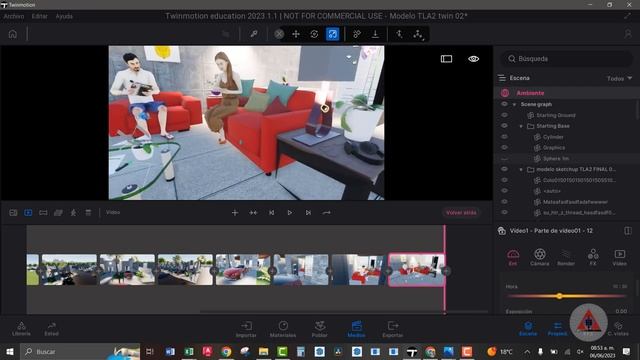
Task: Select the Rotate tool in toolbar
Action: point(314,34)
